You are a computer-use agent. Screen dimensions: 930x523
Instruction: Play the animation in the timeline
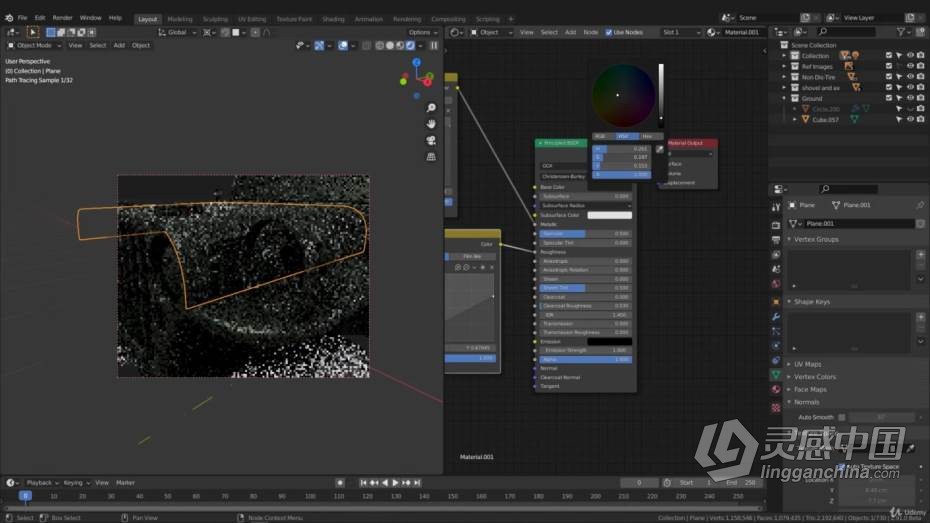[x=396, y=483]
